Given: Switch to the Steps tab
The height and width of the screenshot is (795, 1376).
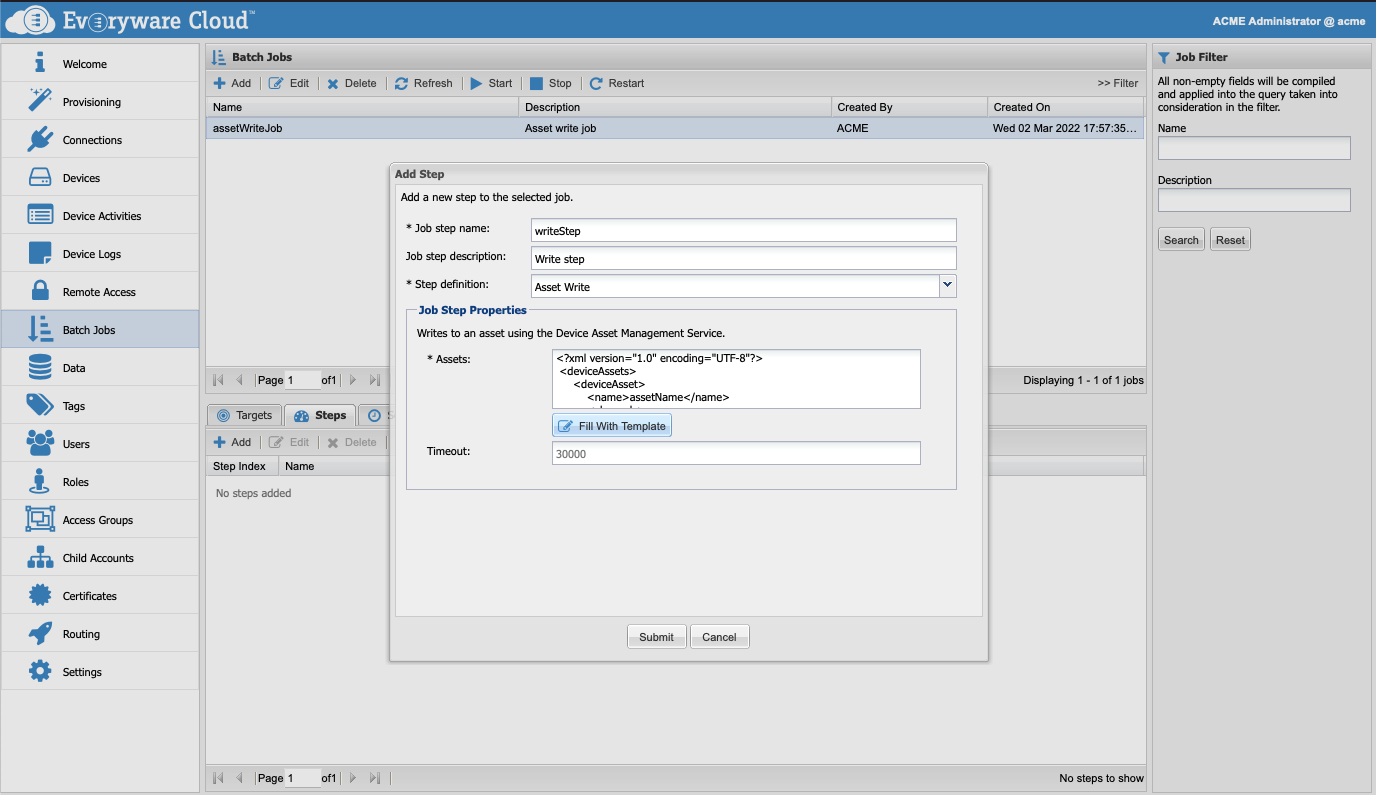Looking at the screenshot, I should (x=320, y=415).
